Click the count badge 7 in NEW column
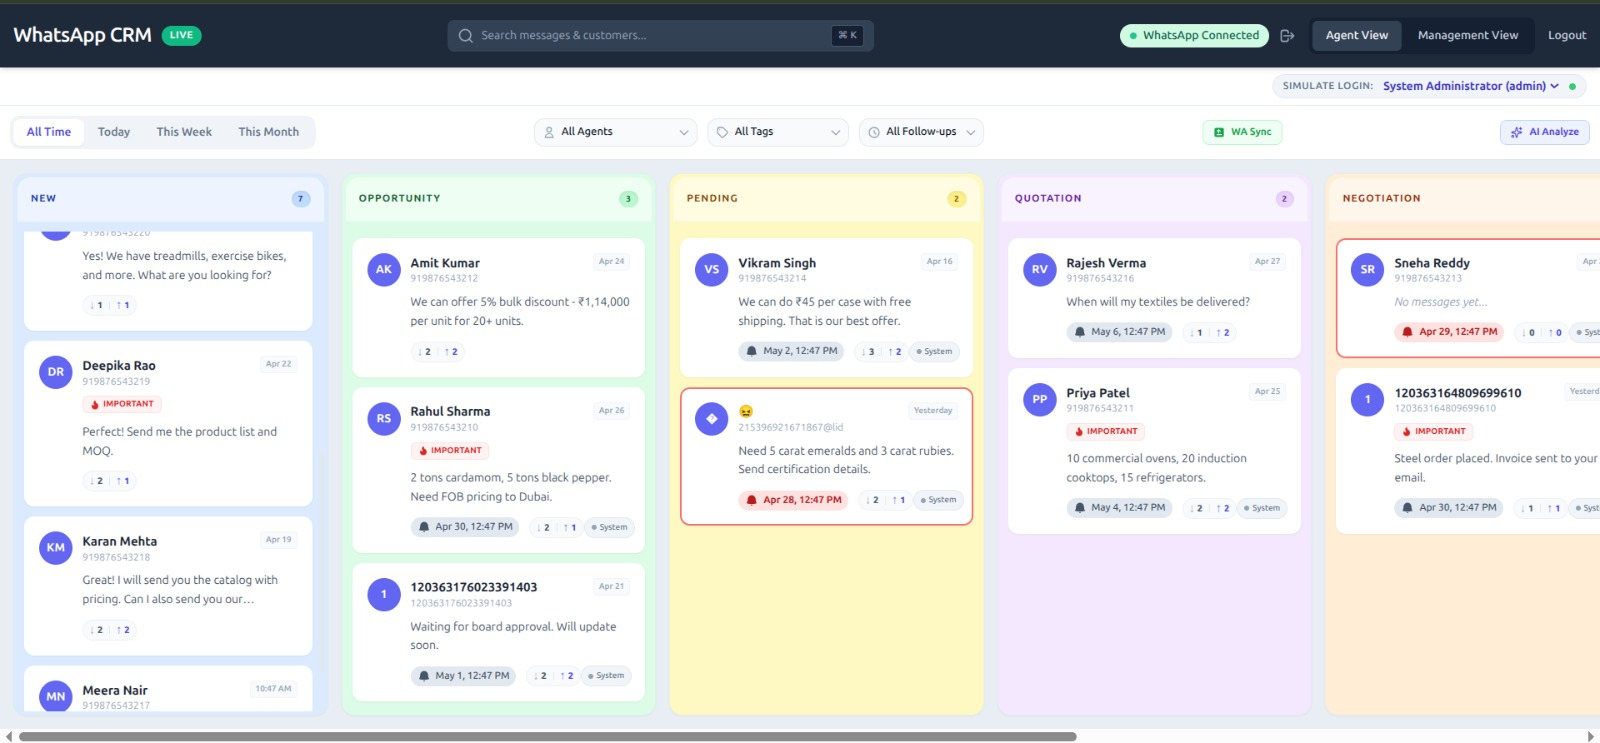Image resolution: width=1600 pixels, height=743 pixels. coord(300,199)
